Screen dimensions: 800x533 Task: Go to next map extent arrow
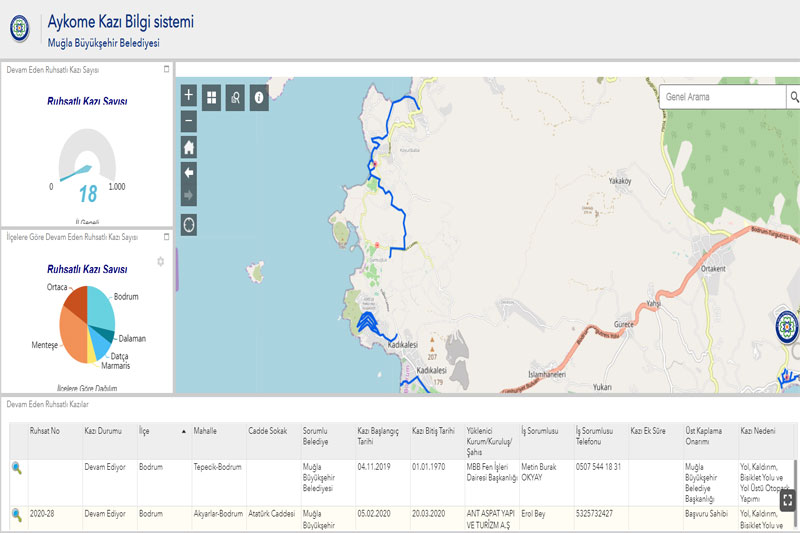[x=189, y=195]
